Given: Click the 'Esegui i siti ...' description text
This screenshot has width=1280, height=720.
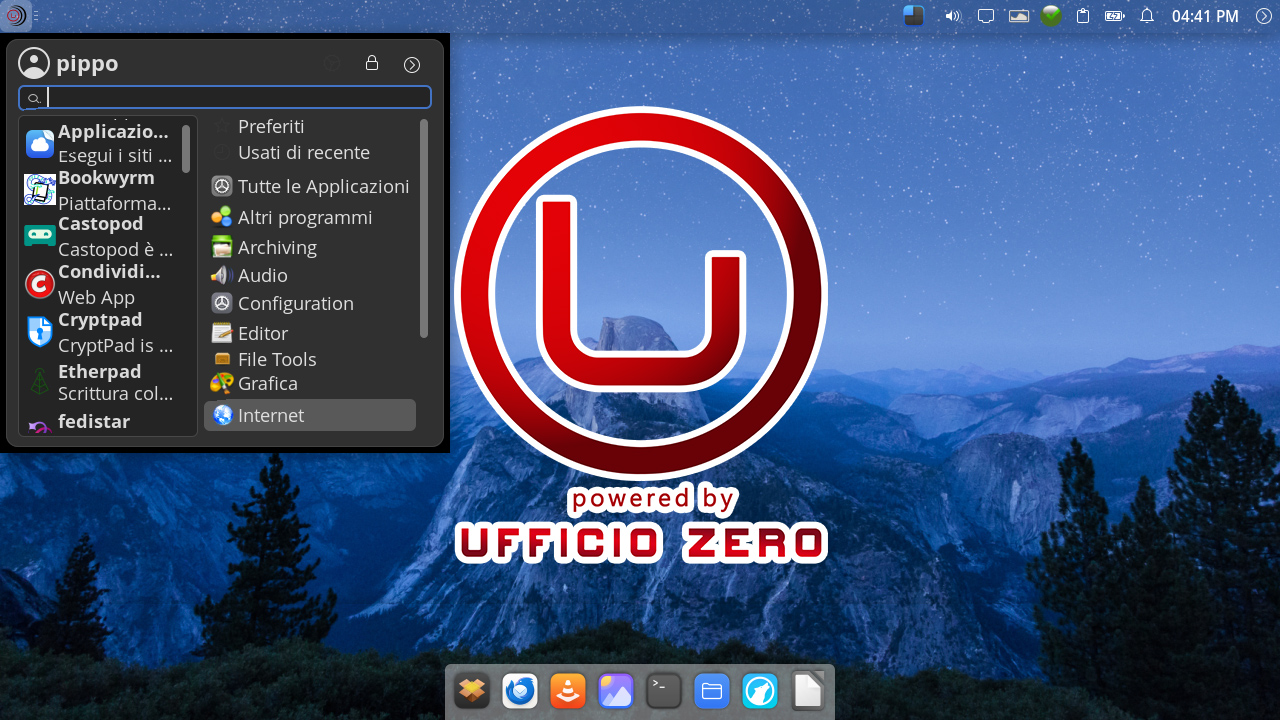Looking at the screenshot, I should coord(115,156).
